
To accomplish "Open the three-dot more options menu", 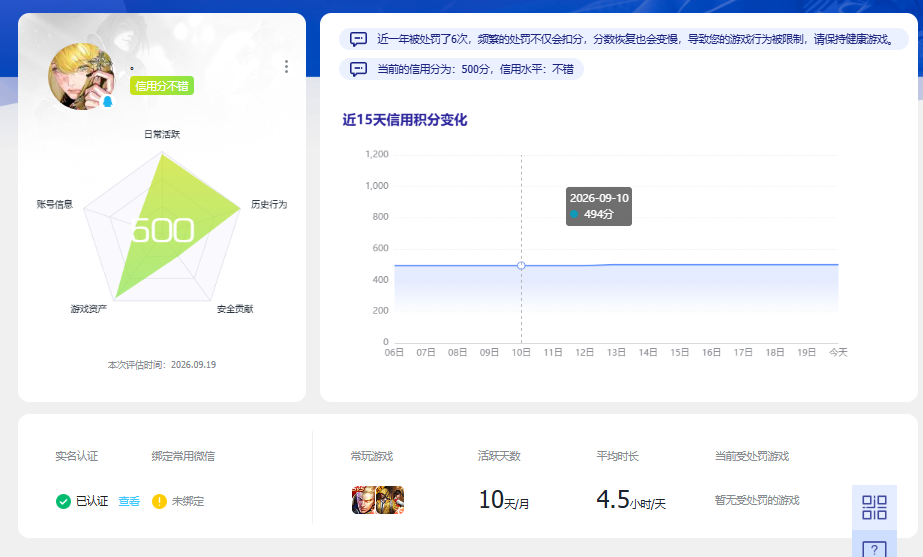I will (x=286, y=67).
